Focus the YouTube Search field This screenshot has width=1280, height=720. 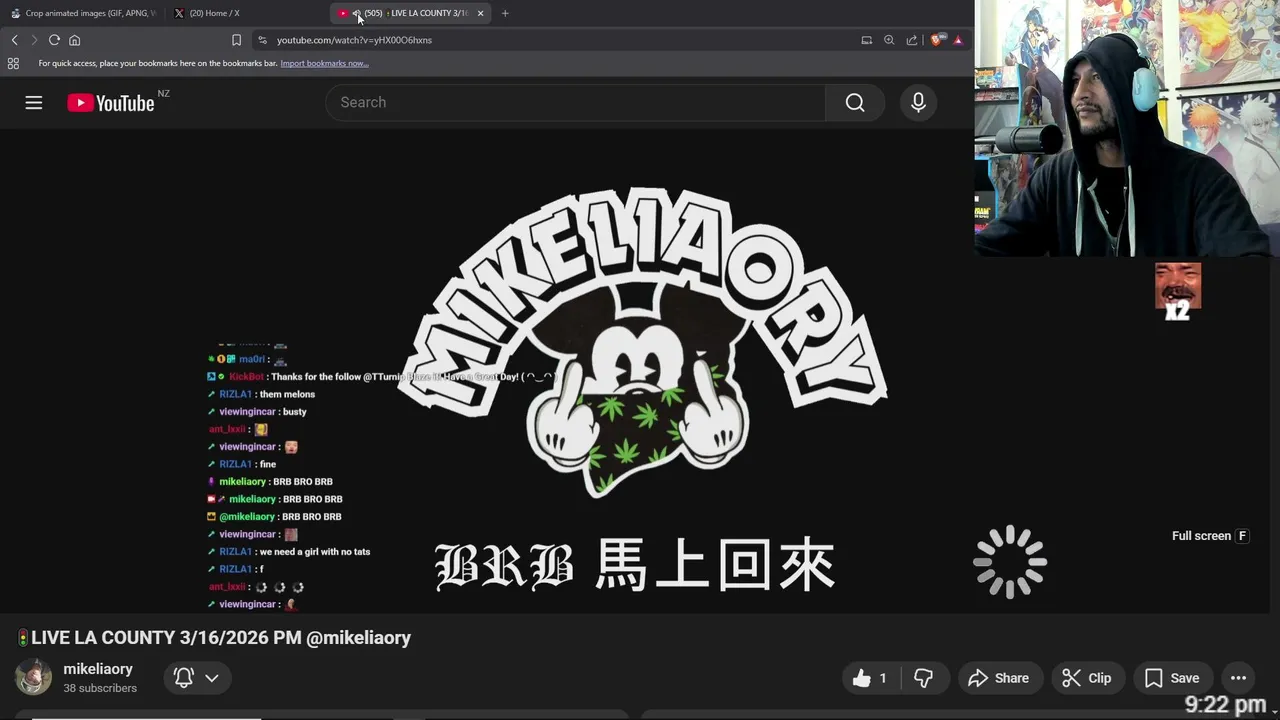(x=575, y=102)
